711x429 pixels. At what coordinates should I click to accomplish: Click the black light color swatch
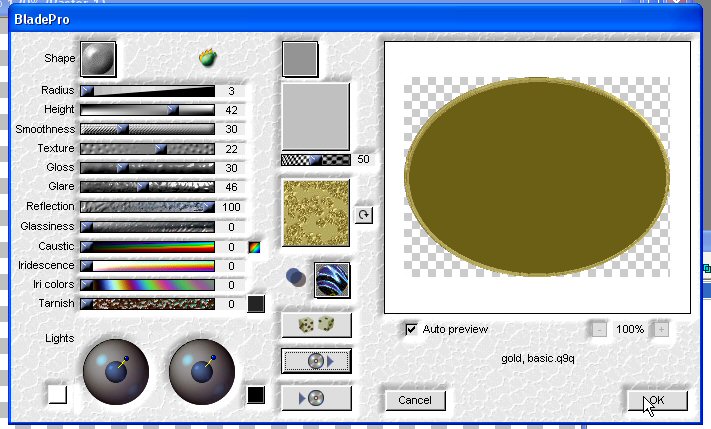coord(256,395)
